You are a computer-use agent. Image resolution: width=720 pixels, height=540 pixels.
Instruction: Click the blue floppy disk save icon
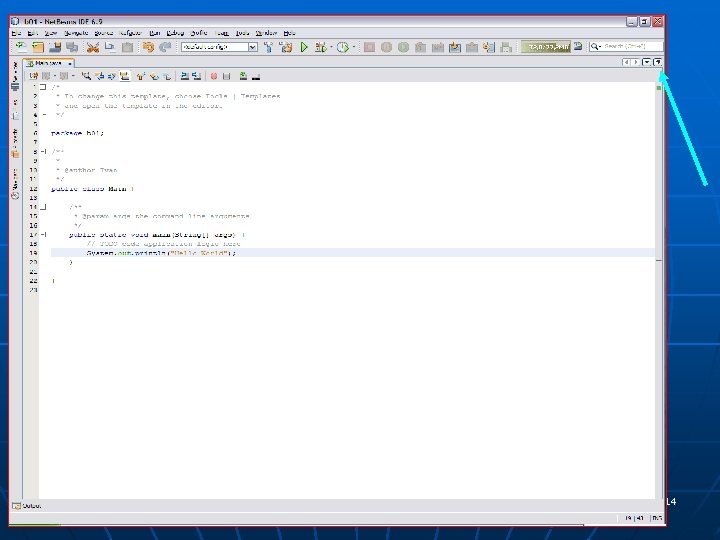55,47
